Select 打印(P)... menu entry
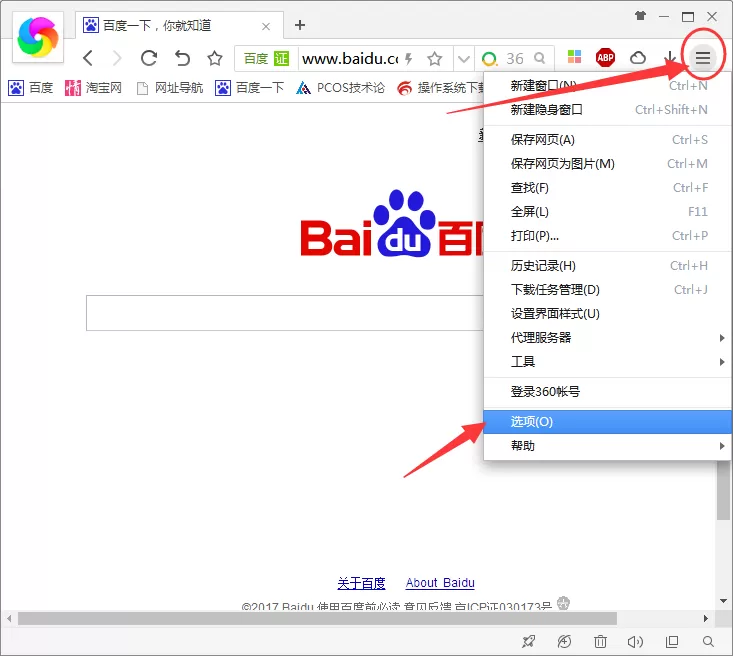The width and height of the screenshot is (733, 656). (608, 235)
